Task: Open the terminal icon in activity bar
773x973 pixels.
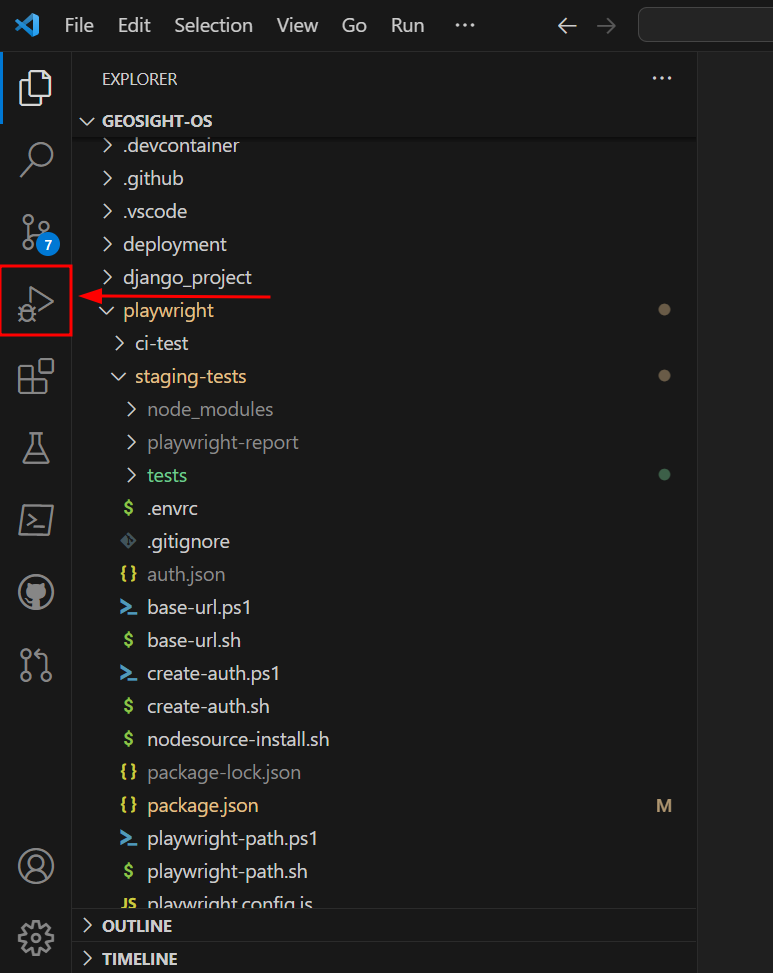Action: 36,520
